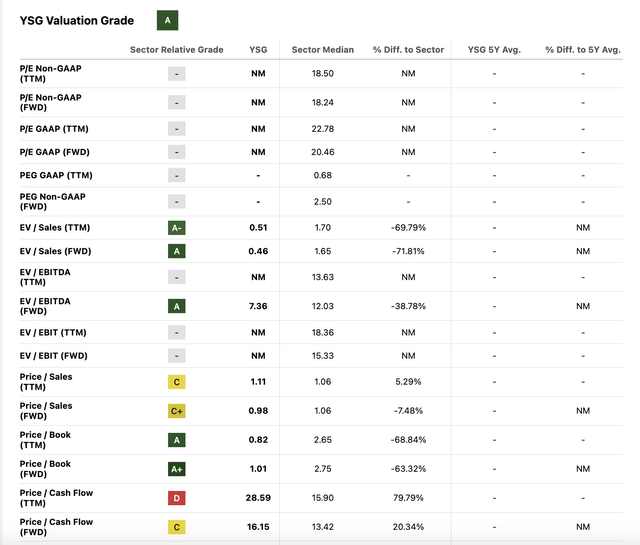The width and height of the screenshot is (640, 545).
Task: Click the sector median value 0.68
Action: [323, 176]
